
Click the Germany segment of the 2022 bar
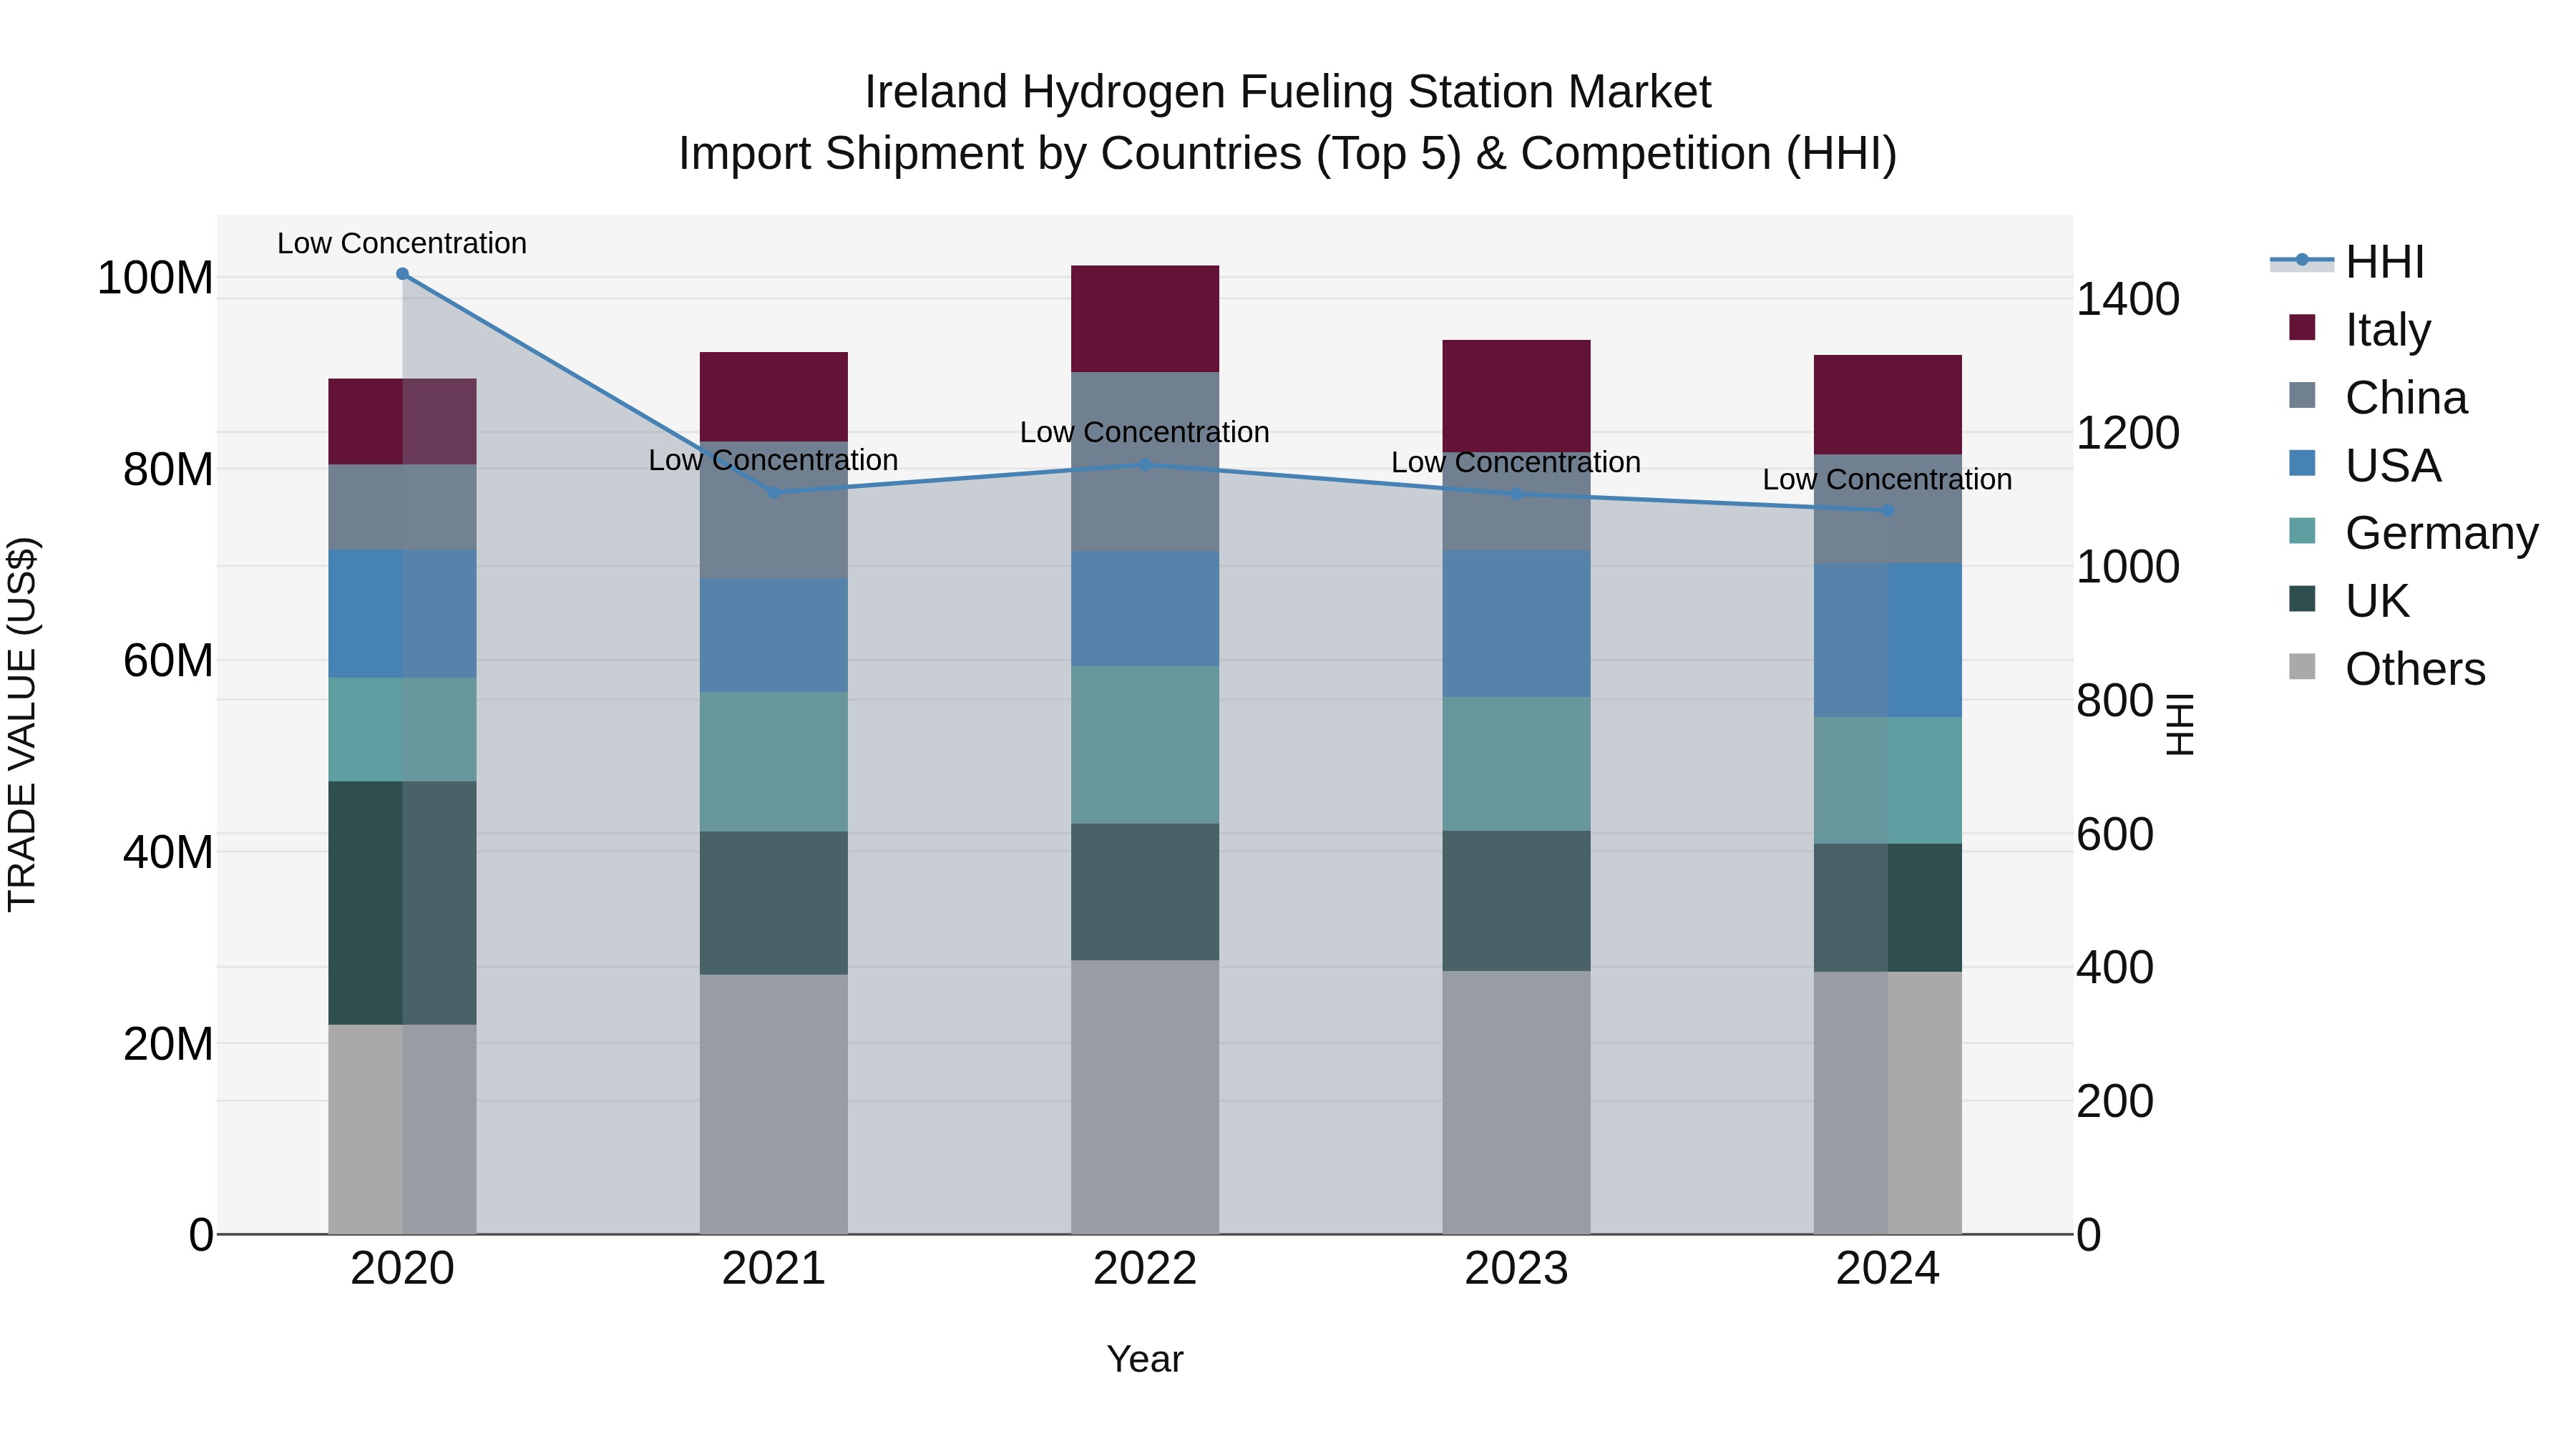pyautogui.click(x=1145, y=745)
